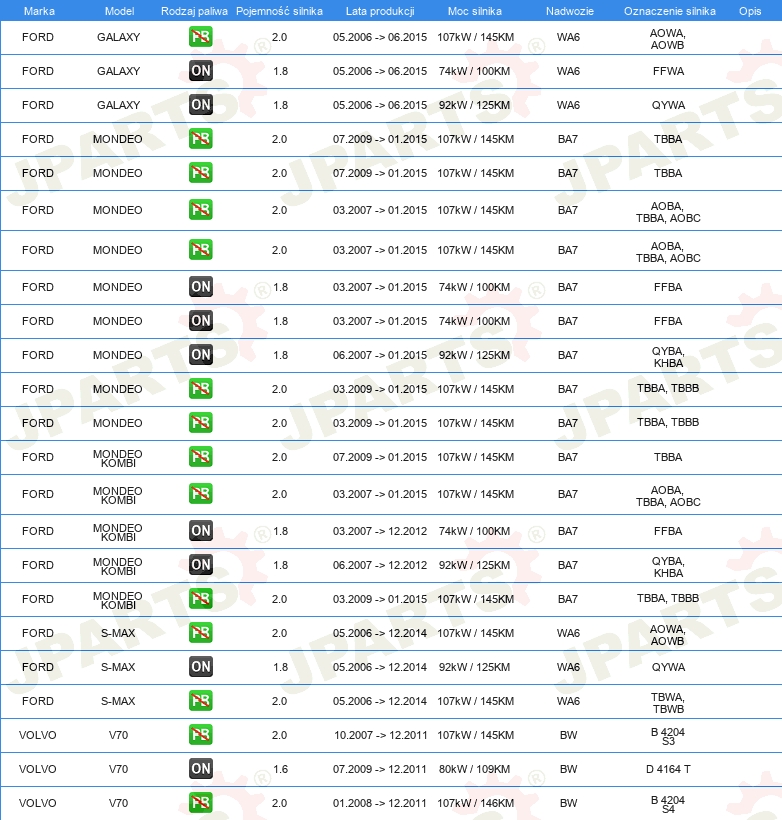Click the 05.2006 -> 12.2014 years in the S-MAX QYWA row
Image resolution: width=782 pixels, height=820 pixels.
380,667
